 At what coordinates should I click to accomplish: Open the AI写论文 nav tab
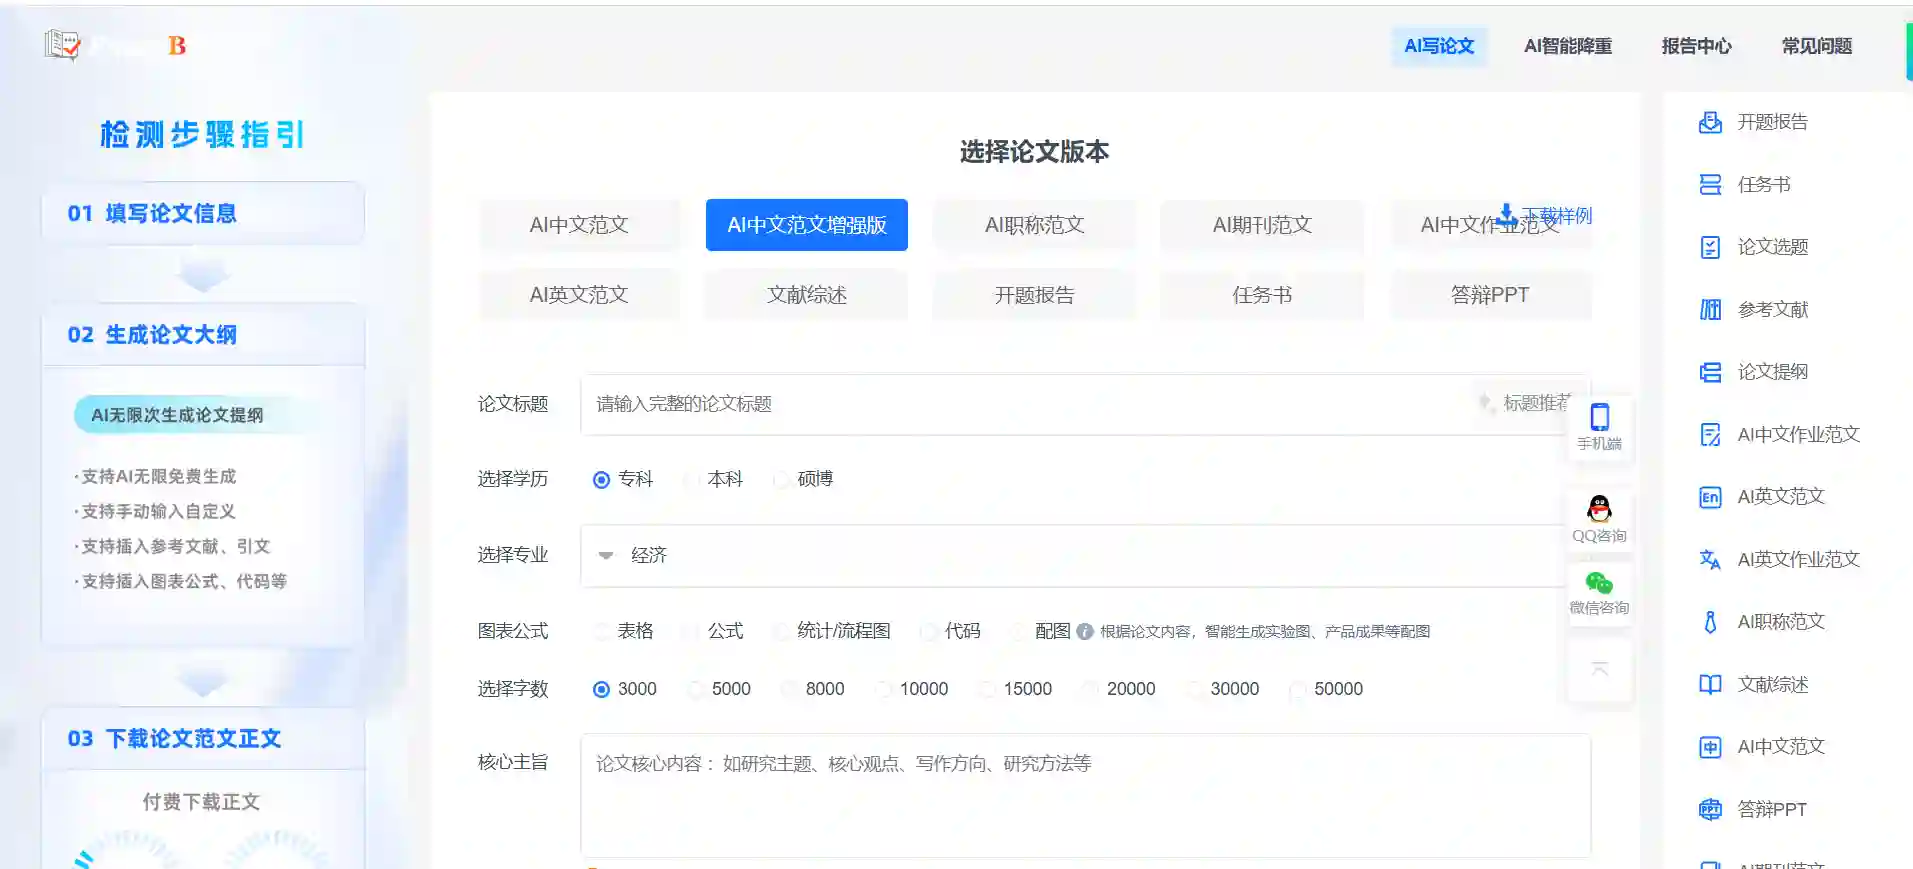click(1439, 46)
